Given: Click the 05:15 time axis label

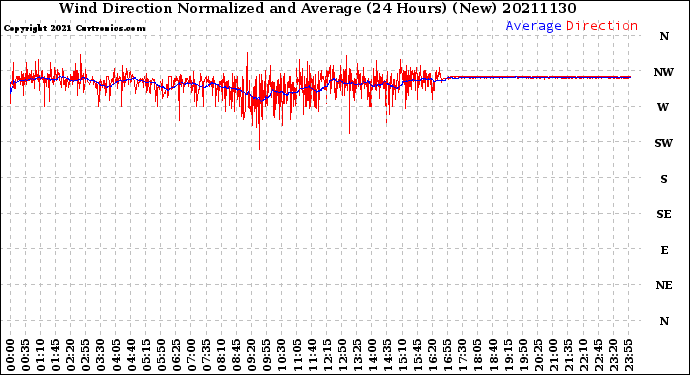Looking at the screenshot, I should (x=146, y=355).
